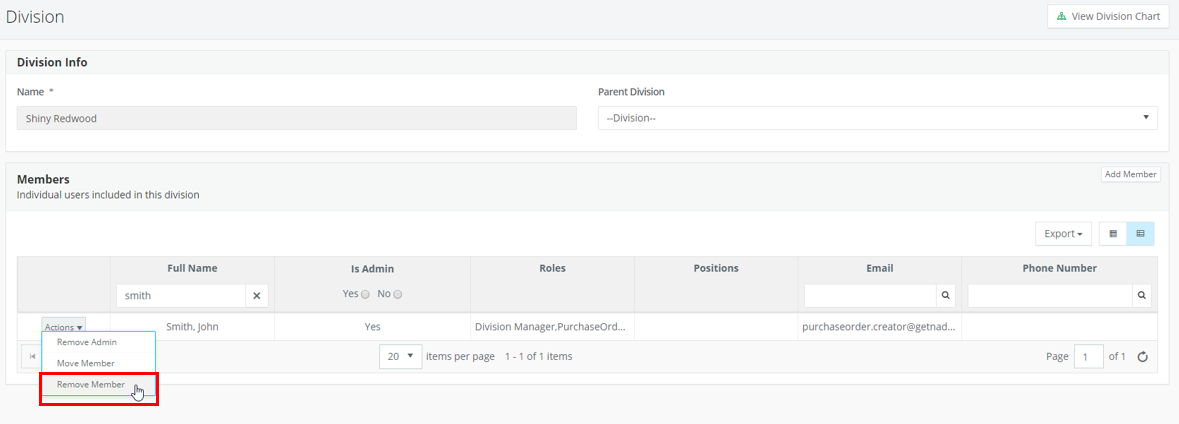Select No for Is Admin filter

(398, 295)
